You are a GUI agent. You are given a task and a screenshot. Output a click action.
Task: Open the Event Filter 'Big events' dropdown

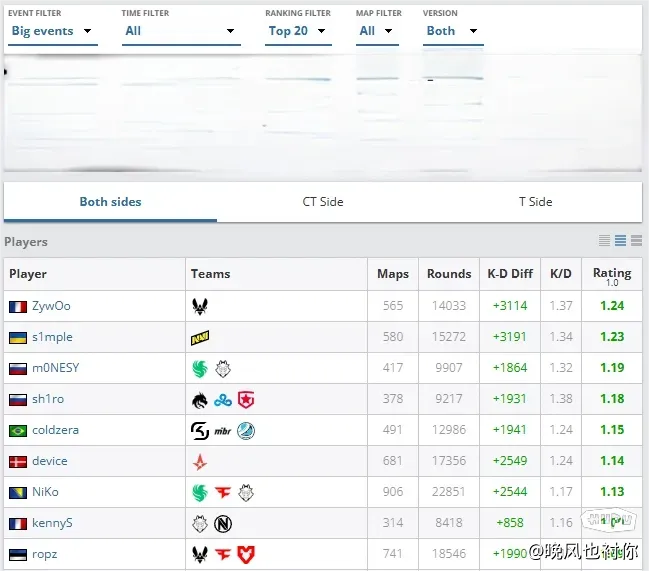(x=52, y=31)
